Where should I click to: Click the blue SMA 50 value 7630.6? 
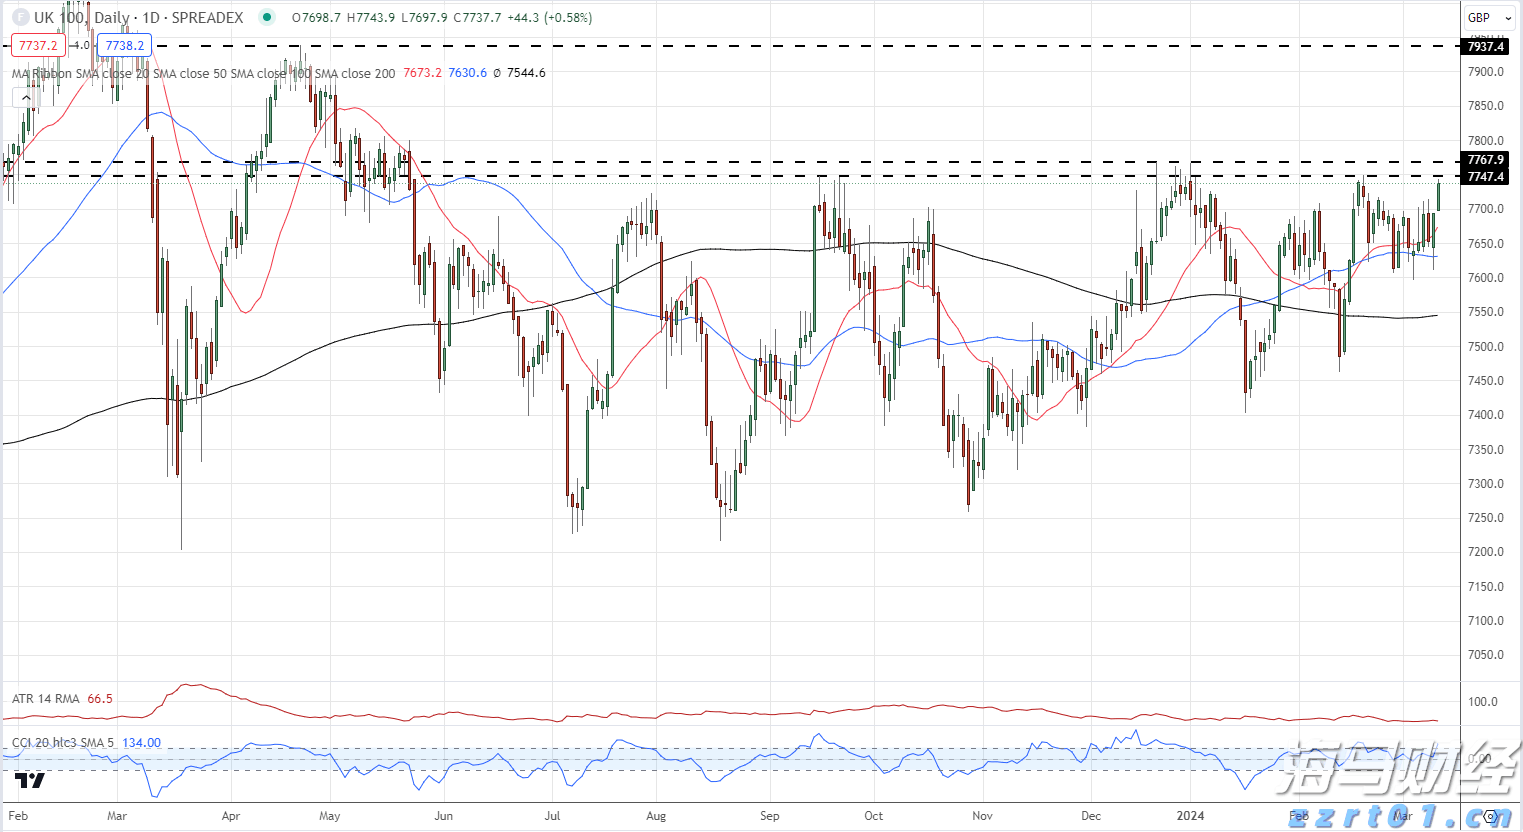point(468,73)
